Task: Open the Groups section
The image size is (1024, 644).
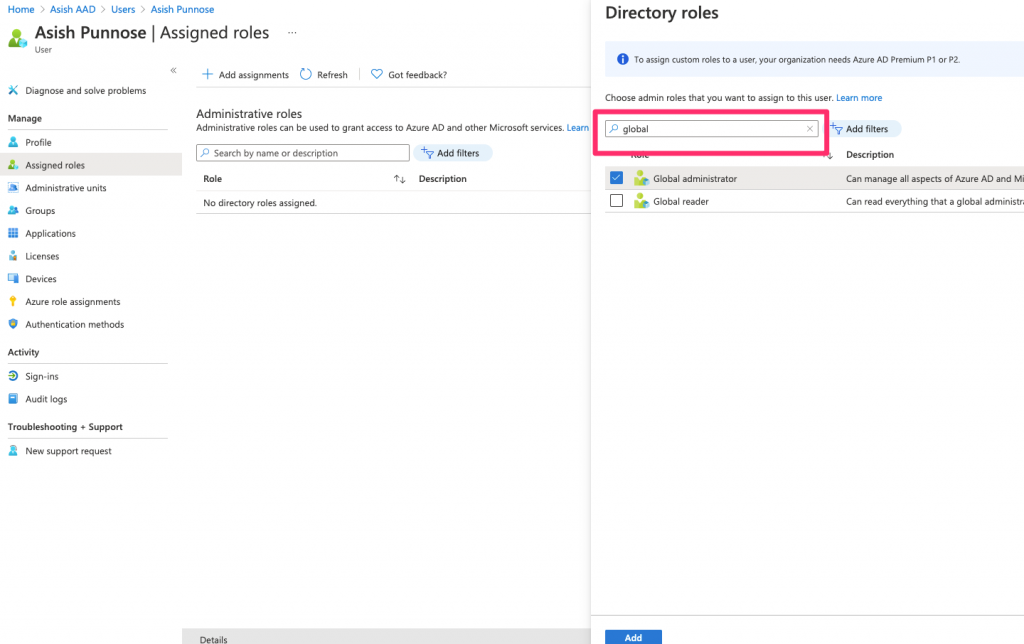Action: pos(40,211)
